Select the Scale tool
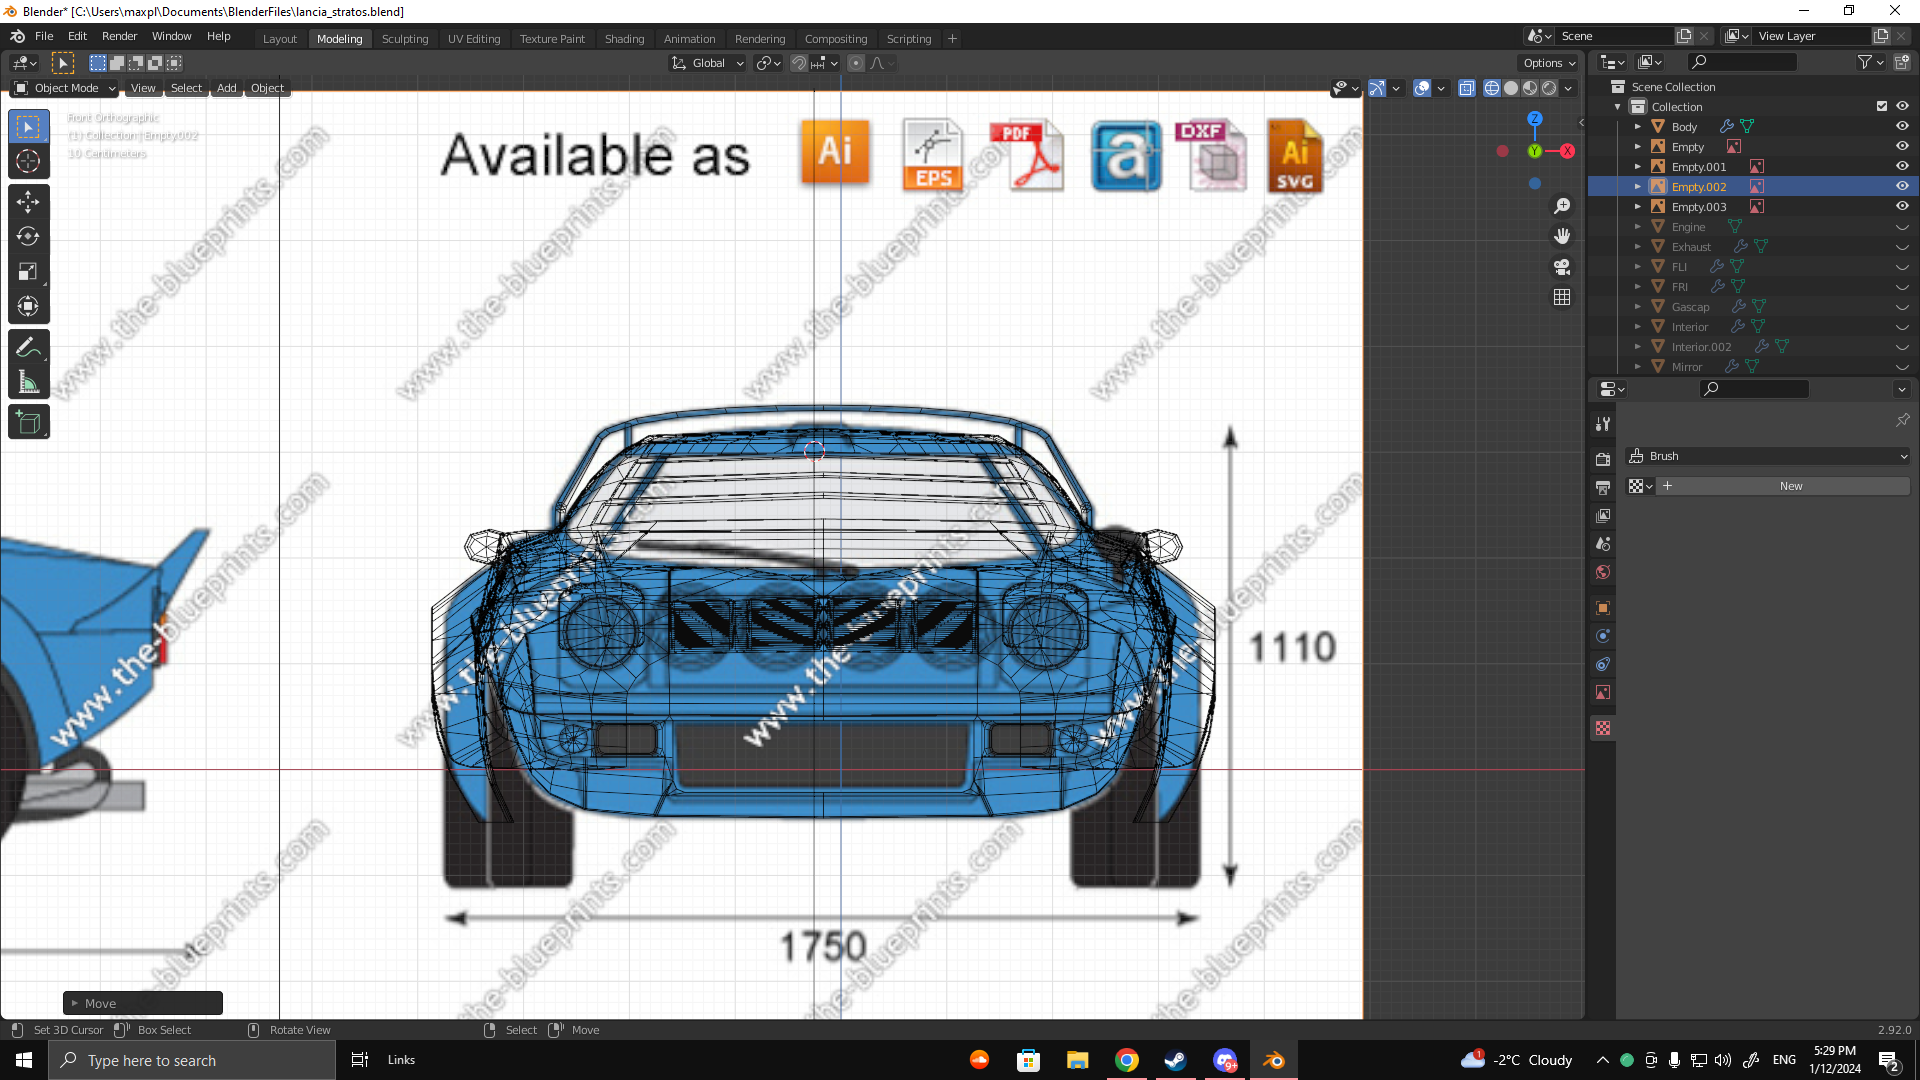Screen dimensions: 1920x1080 [x=28, y=272]
